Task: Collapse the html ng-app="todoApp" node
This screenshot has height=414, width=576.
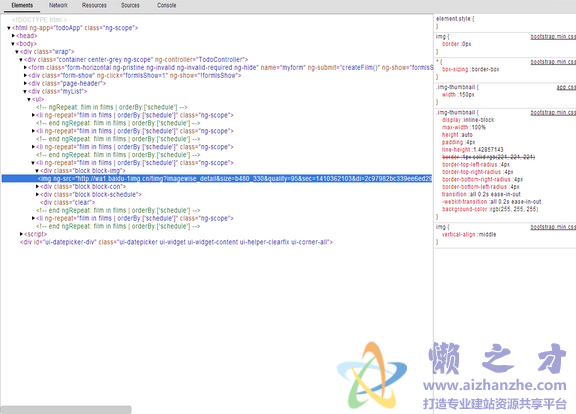Action: pos(9,28)
